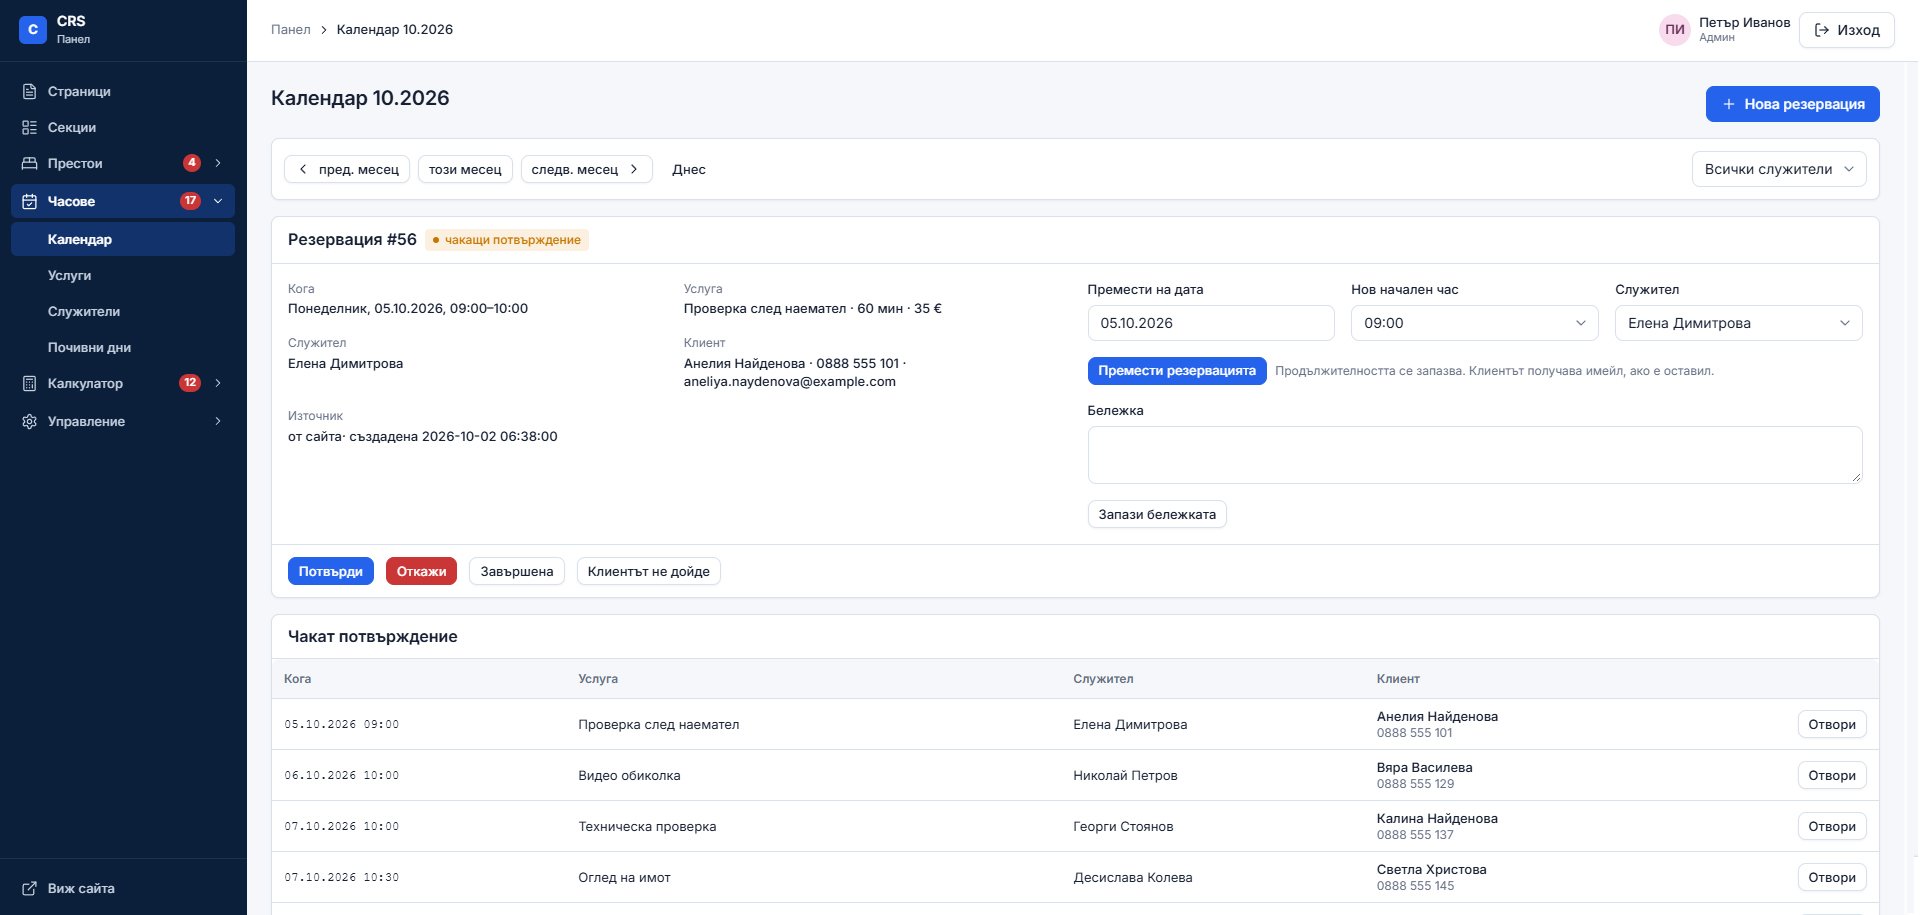This screenshot has height=915, width=1924.
Task: Click the Калкулатор calculator icon
Action: point(30,383)
